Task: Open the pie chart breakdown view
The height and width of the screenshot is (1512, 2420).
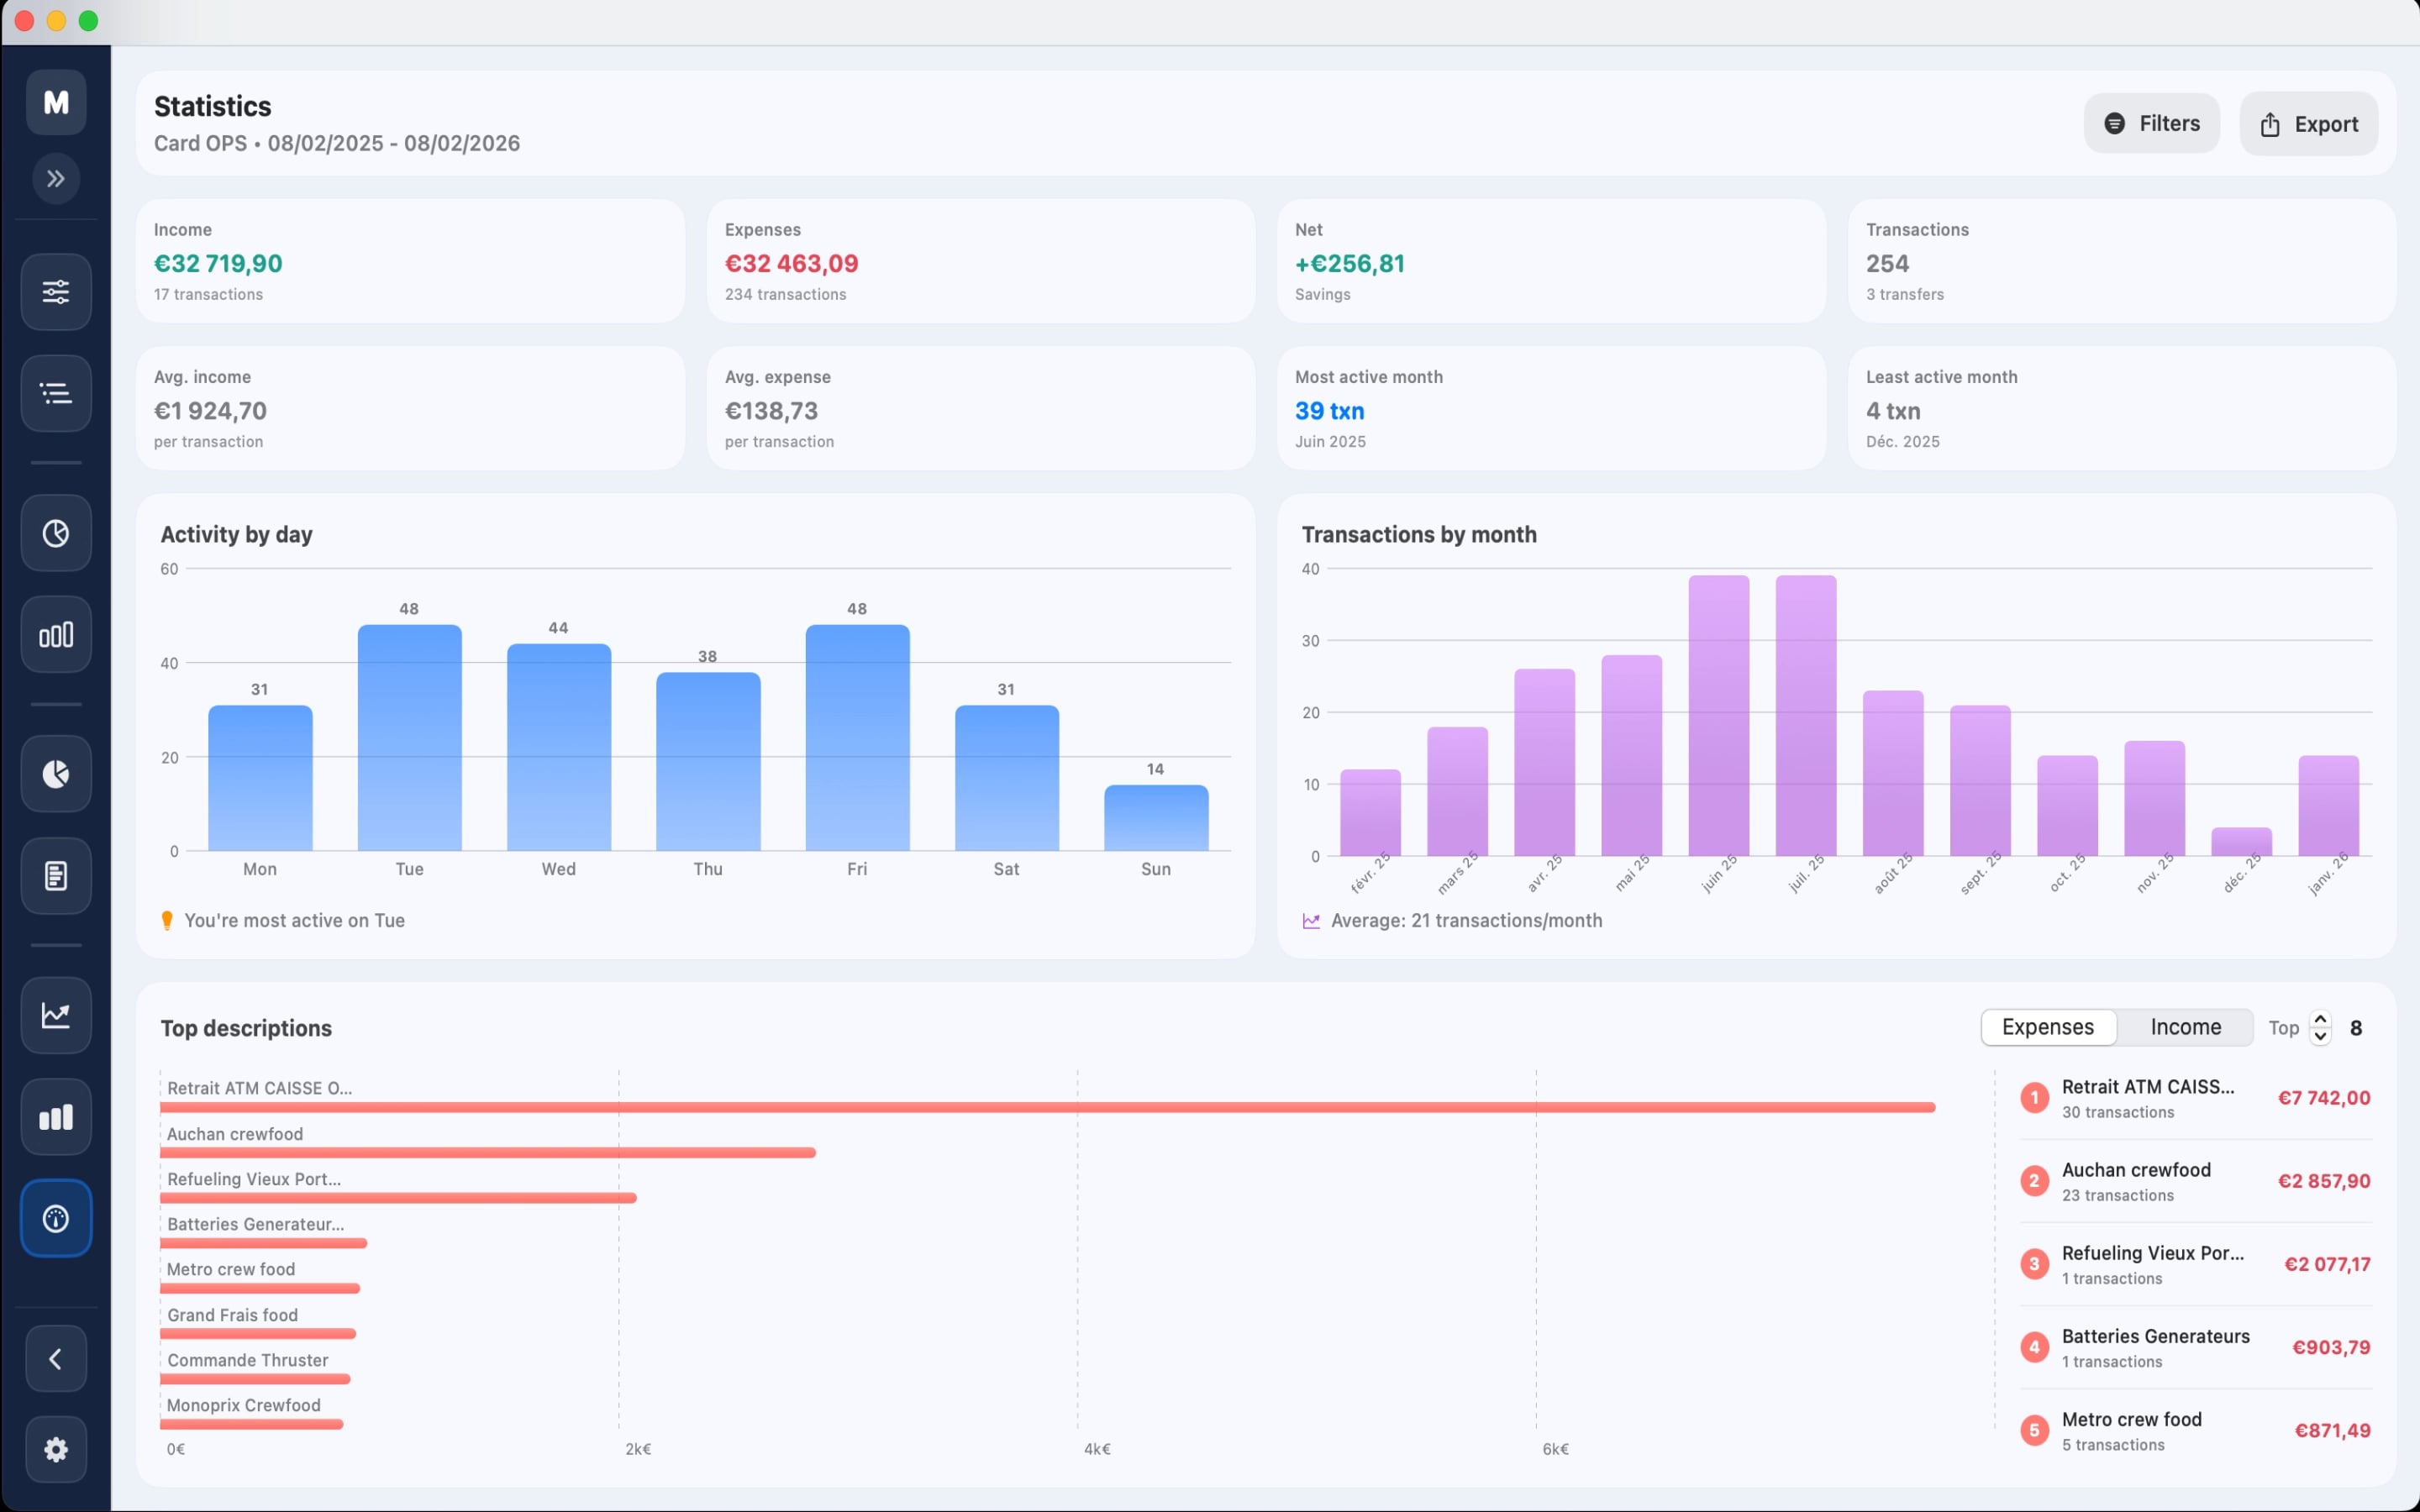Action: pyautogui.click(x=56, y=773)
